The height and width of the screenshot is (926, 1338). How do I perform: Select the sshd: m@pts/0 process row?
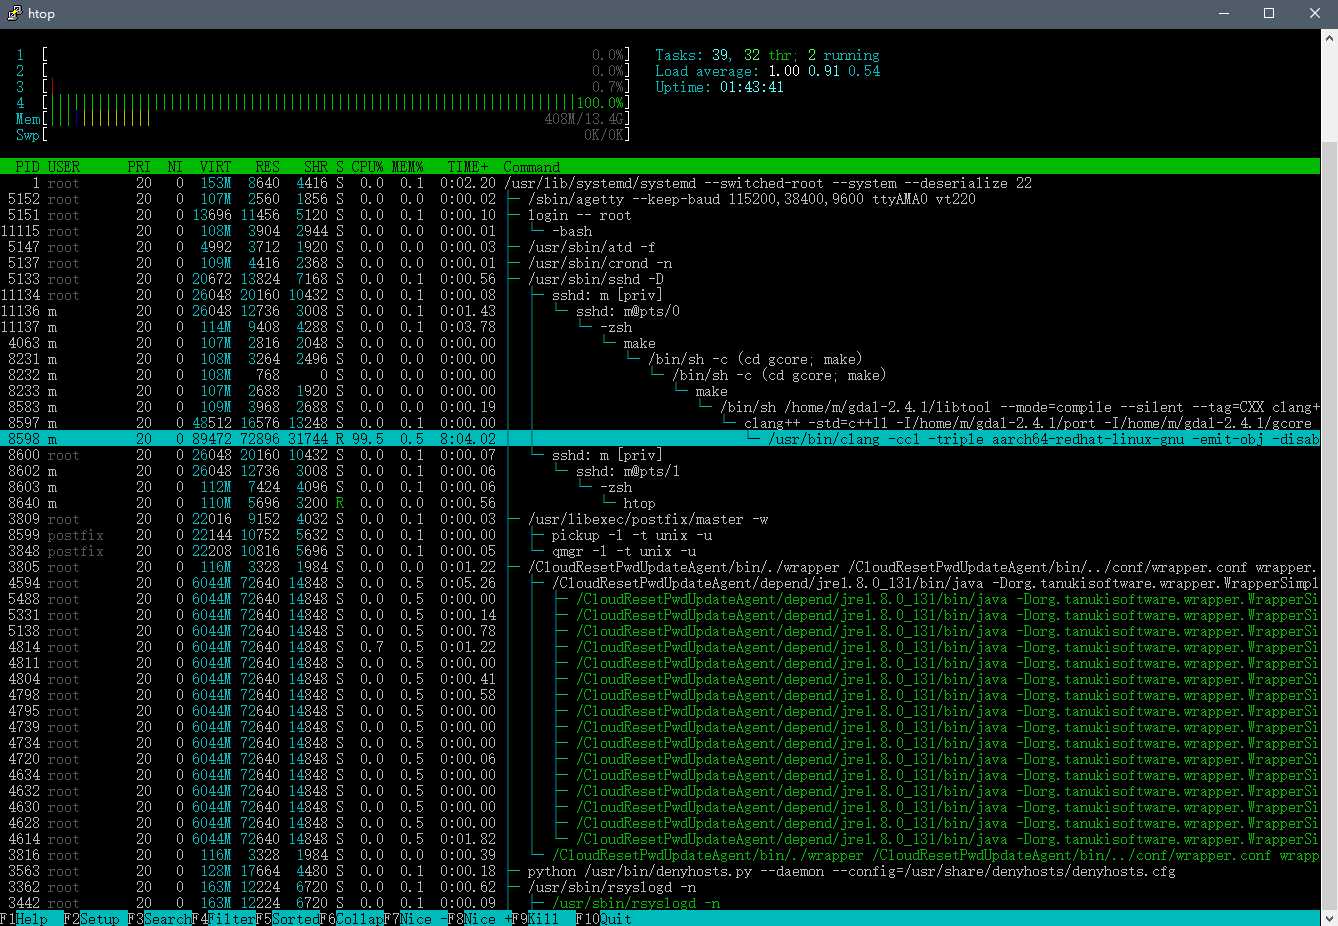point(660,311)
